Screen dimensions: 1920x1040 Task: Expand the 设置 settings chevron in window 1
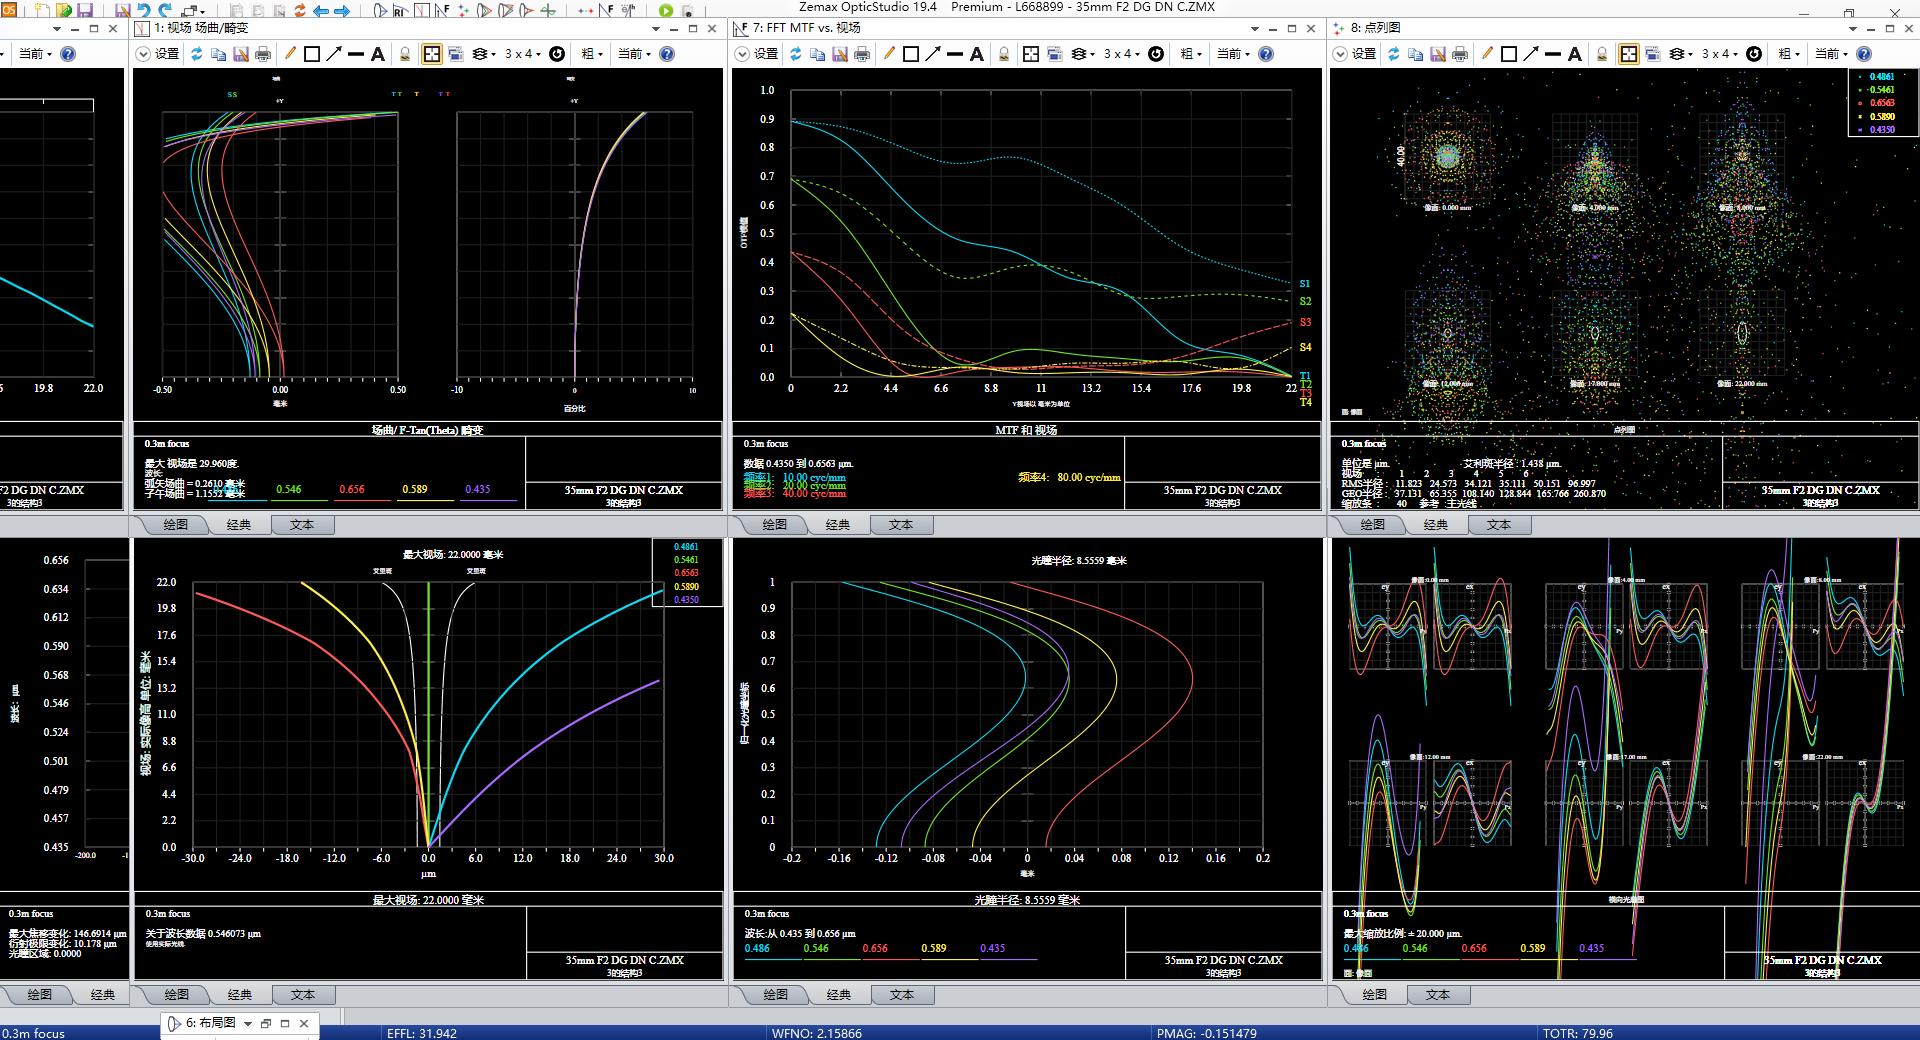(x=143, y=54)
